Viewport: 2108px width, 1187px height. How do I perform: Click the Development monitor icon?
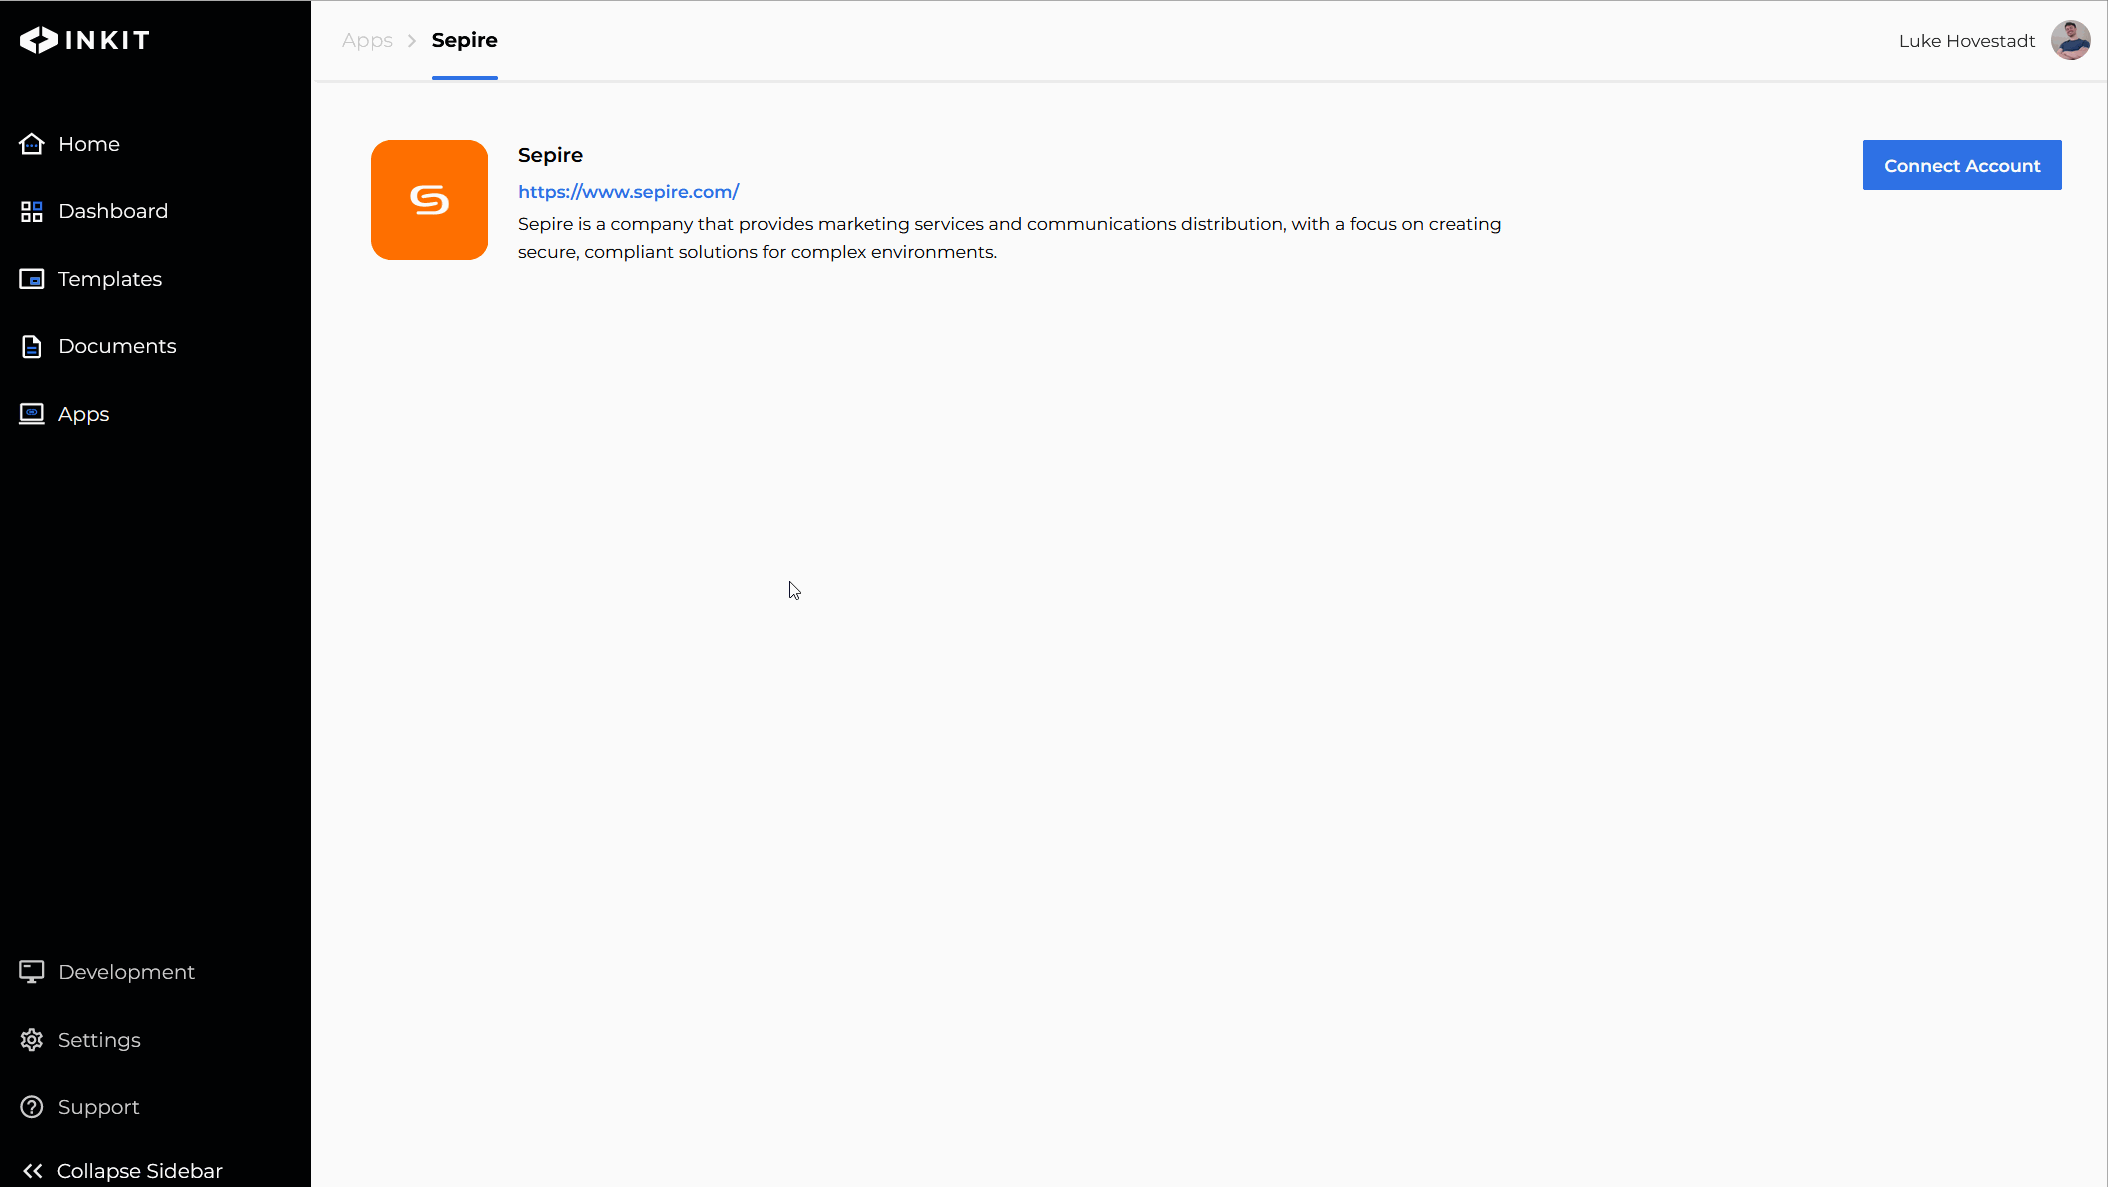(32, 972)
